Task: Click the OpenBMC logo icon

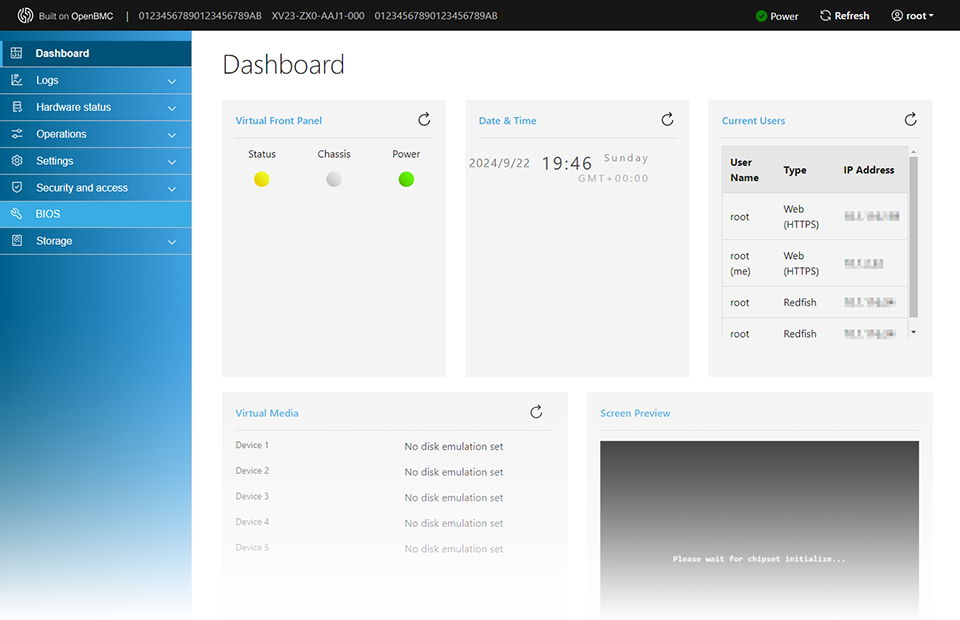Action: click(x=25, y=16)
